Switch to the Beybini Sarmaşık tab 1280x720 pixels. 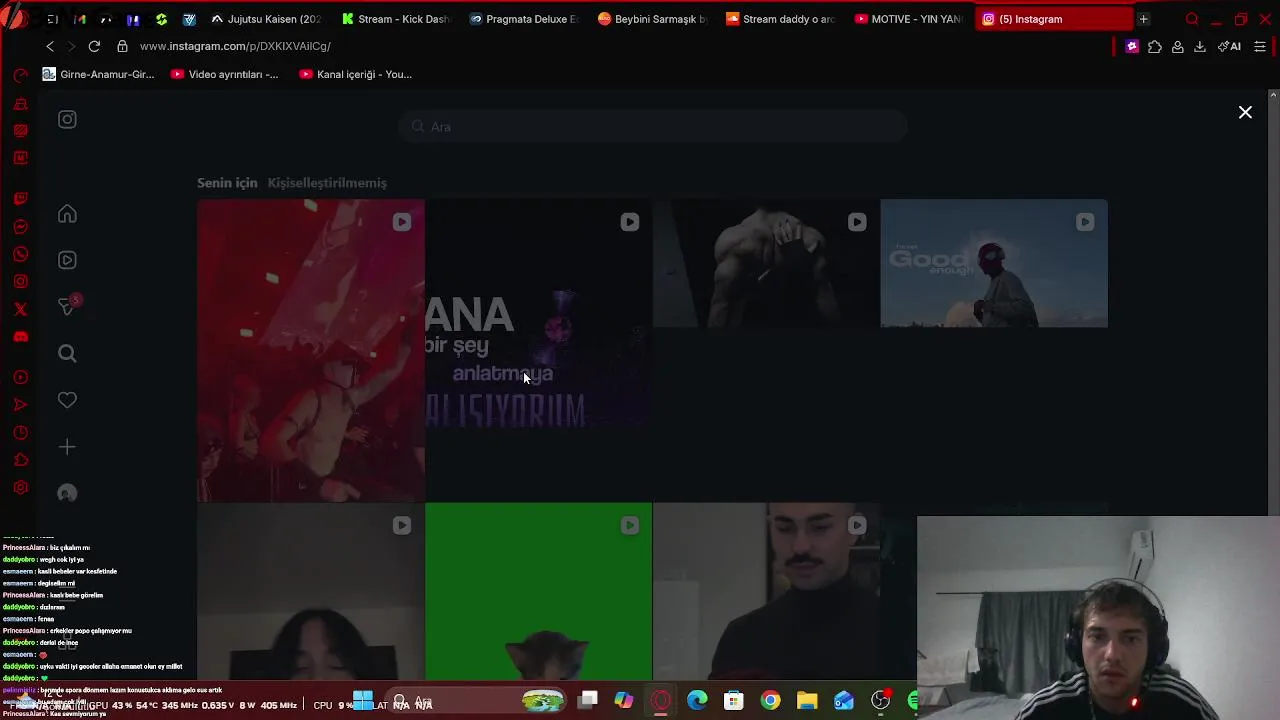pos(652,19)
